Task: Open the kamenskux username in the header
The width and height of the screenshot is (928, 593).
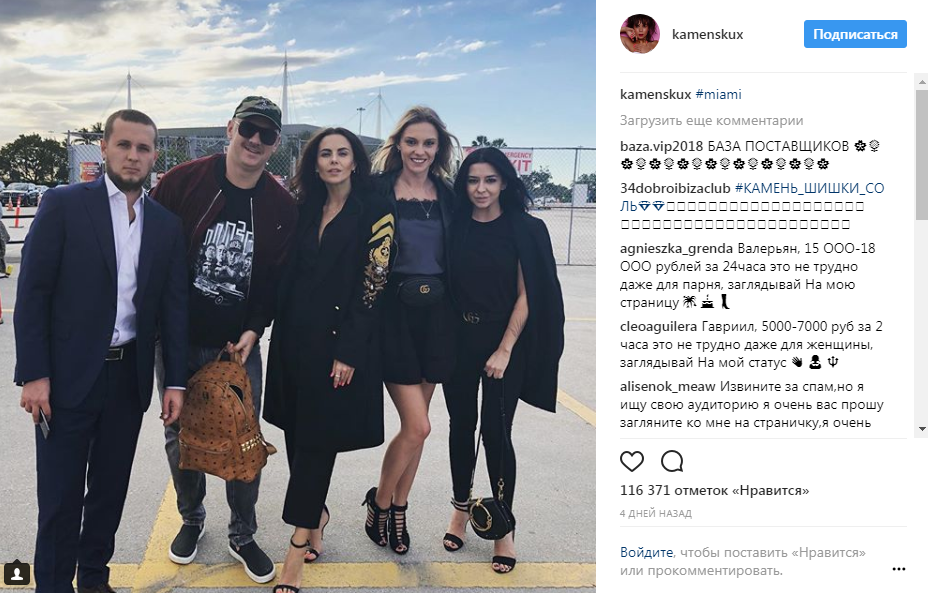Action: pyautogui.click(x=707, y=34)
